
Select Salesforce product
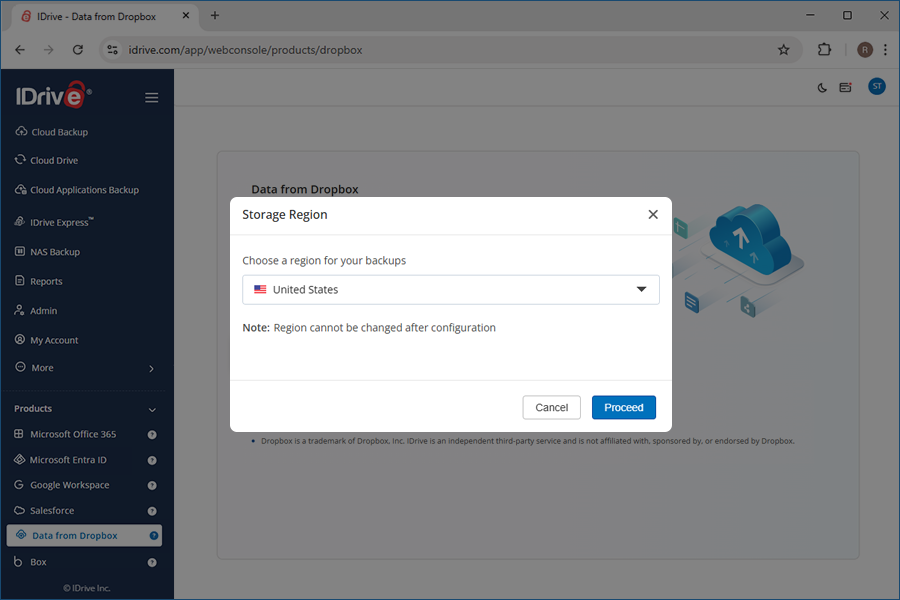45,510
